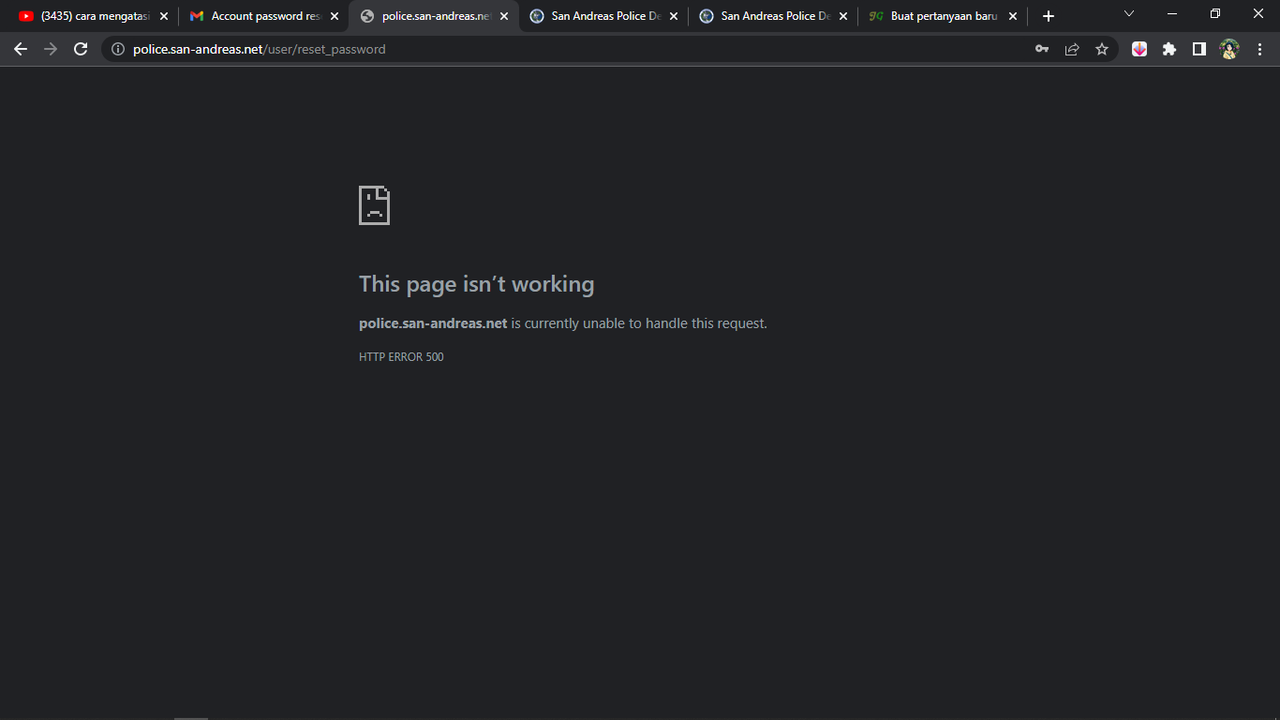The width and height of the screenshot is (1280, 720).
Task: Open the Extensions puzzle menu
Action: pos(1169,49)
